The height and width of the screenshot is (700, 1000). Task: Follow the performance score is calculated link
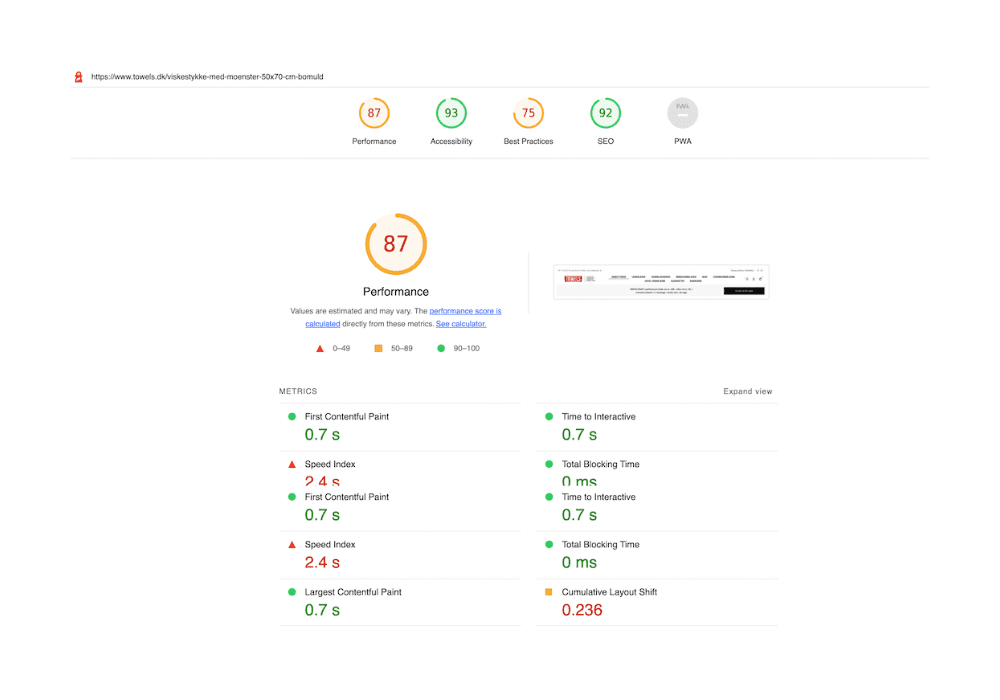pyautogui.click(x=468, y=311)
